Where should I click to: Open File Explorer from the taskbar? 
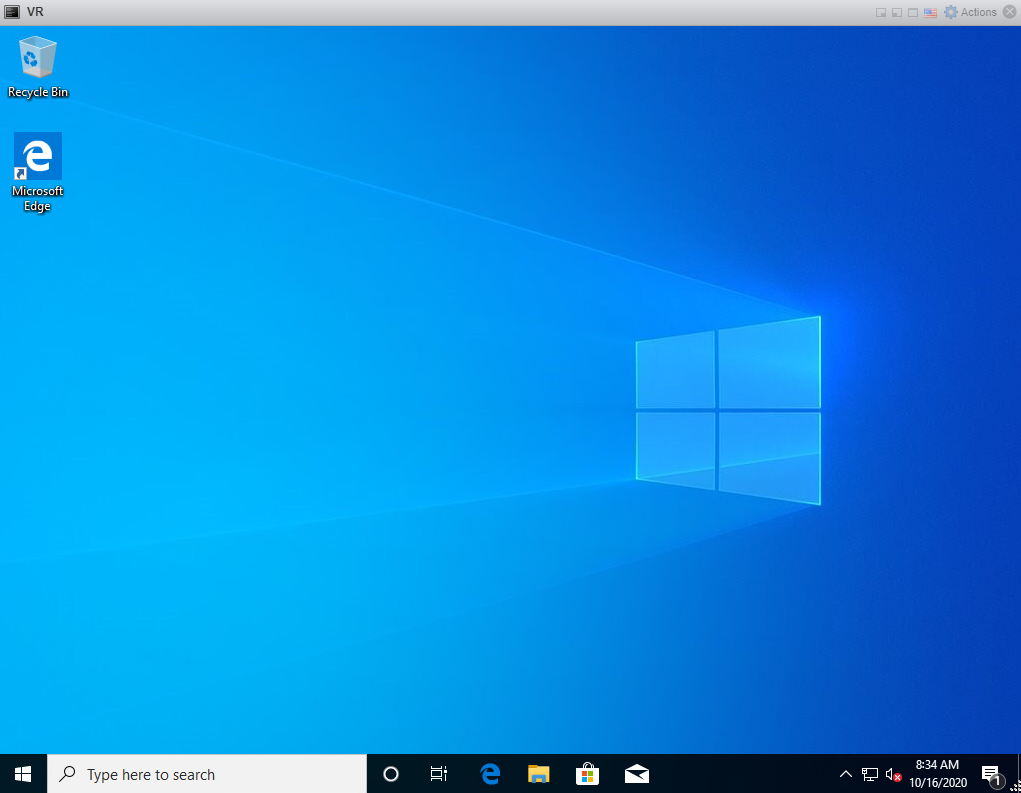tap(538, 774)
